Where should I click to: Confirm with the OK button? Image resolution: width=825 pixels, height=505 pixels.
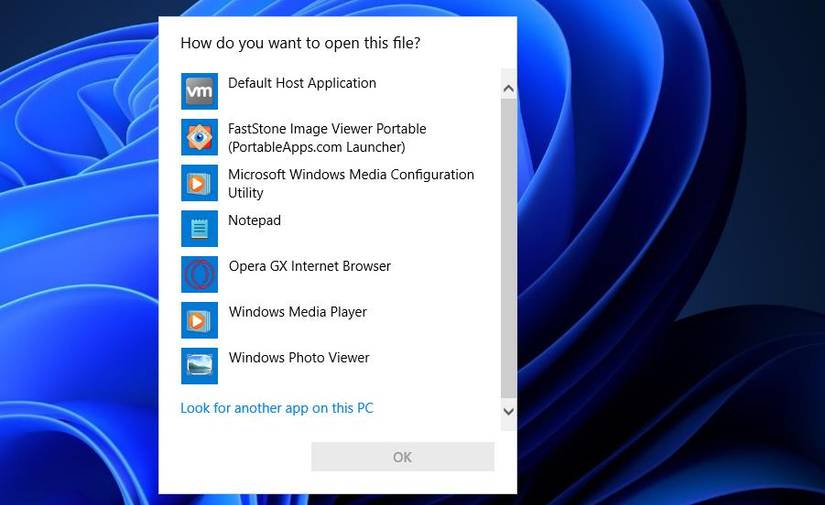403,457
